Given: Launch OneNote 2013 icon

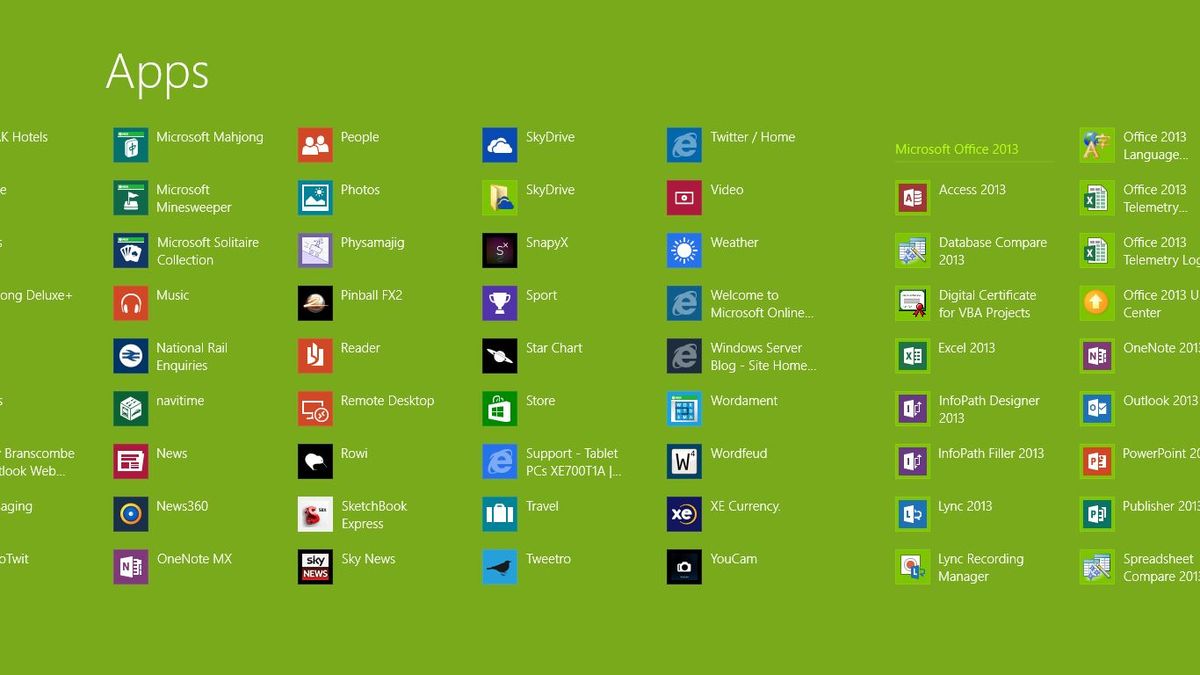Looking at the screenshot, I should tap(1097, 356).
